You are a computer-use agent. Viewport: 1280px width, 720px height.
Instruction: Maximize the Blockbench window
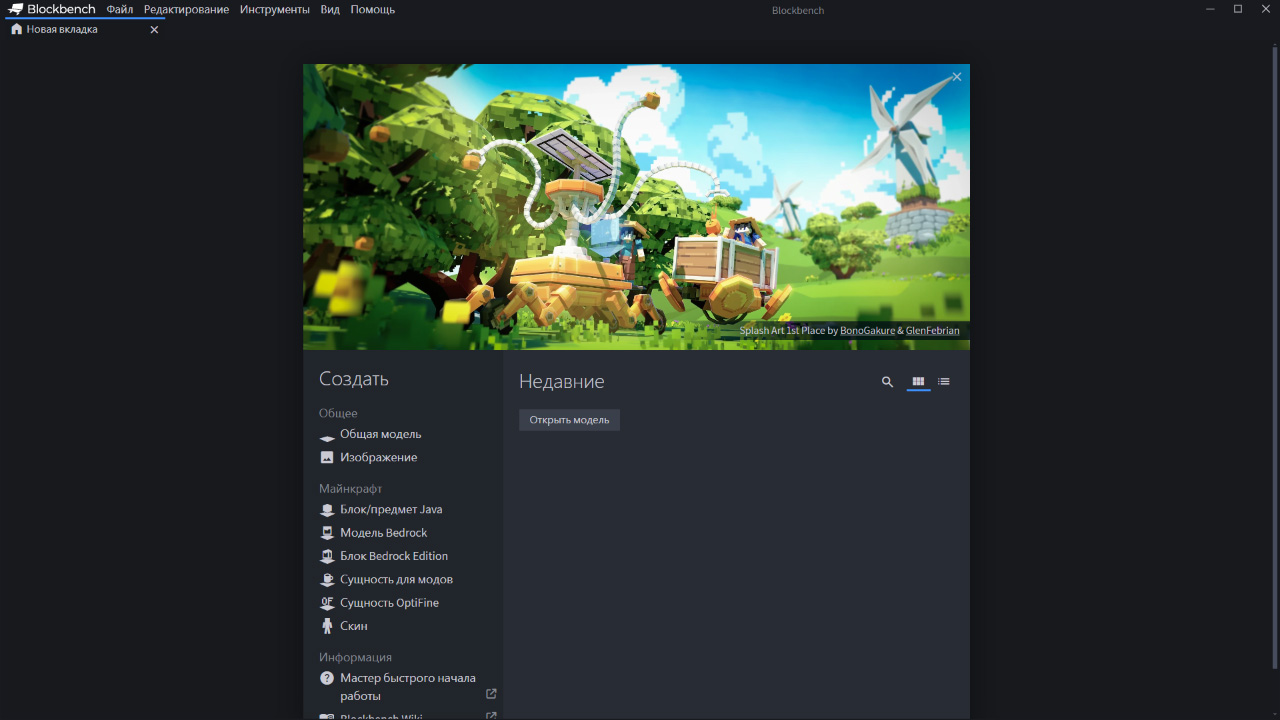click(1238, 9)
